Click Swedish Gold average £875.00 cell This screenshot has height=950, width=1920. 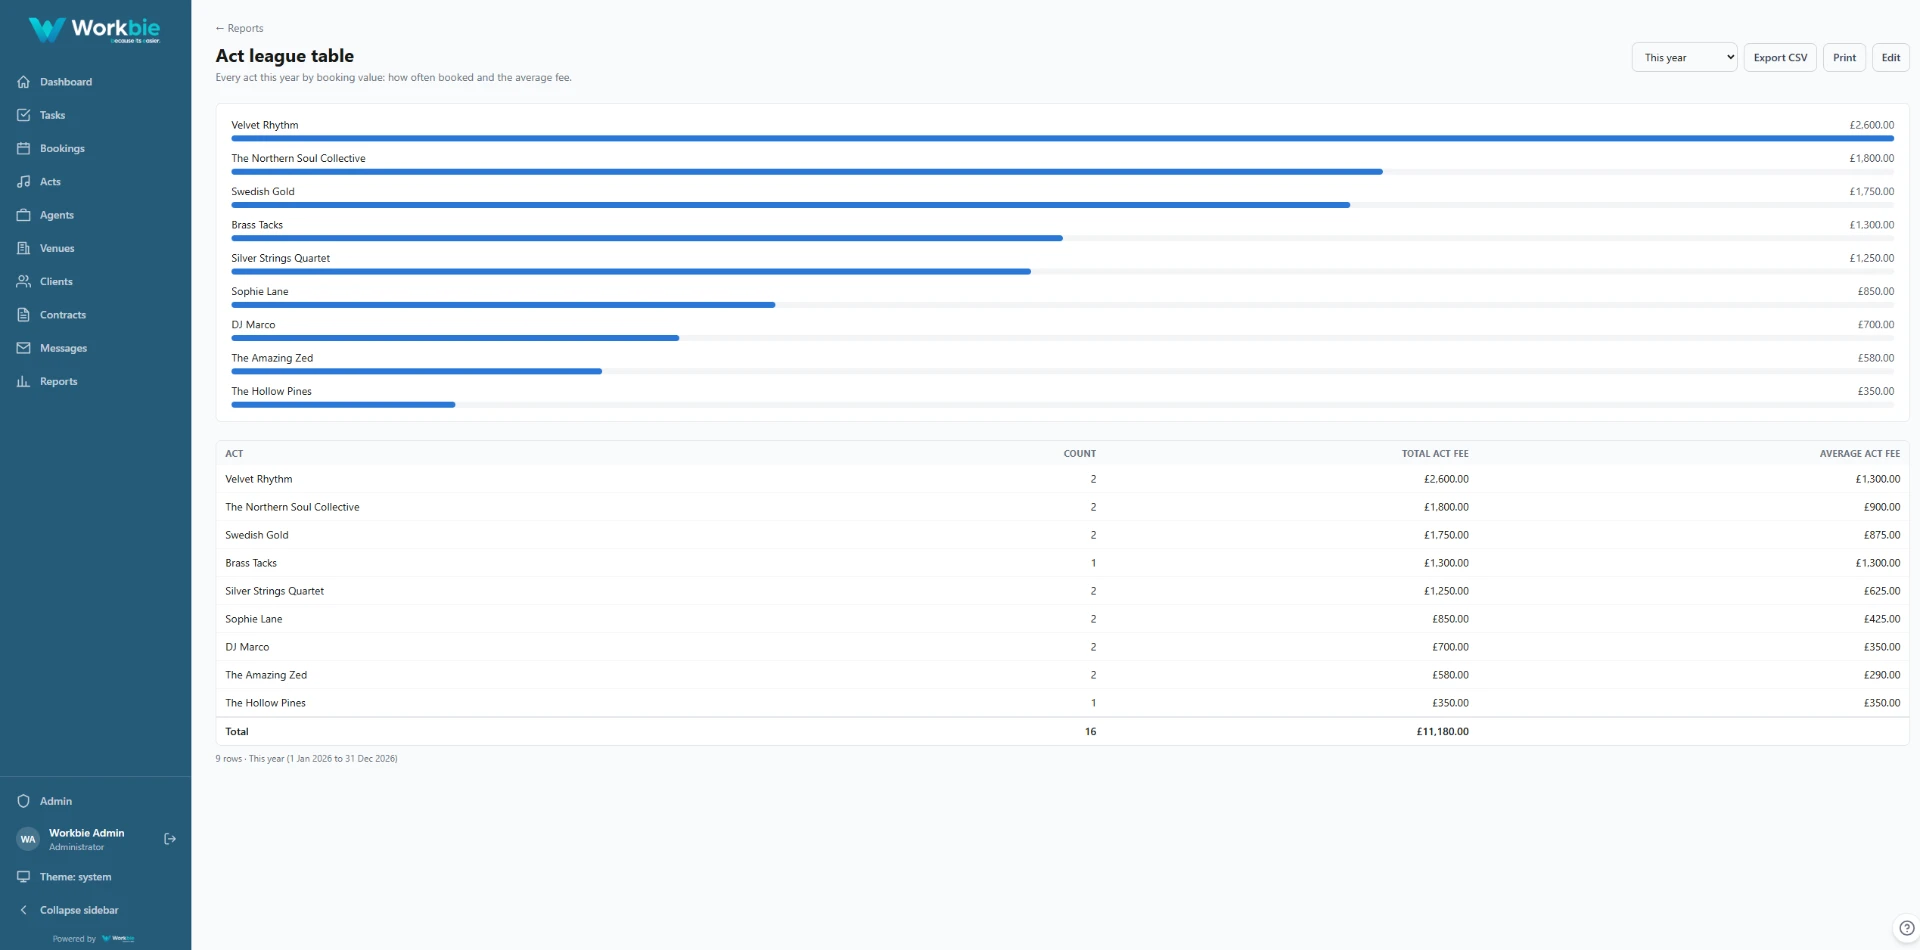[x=1882, y=535]
